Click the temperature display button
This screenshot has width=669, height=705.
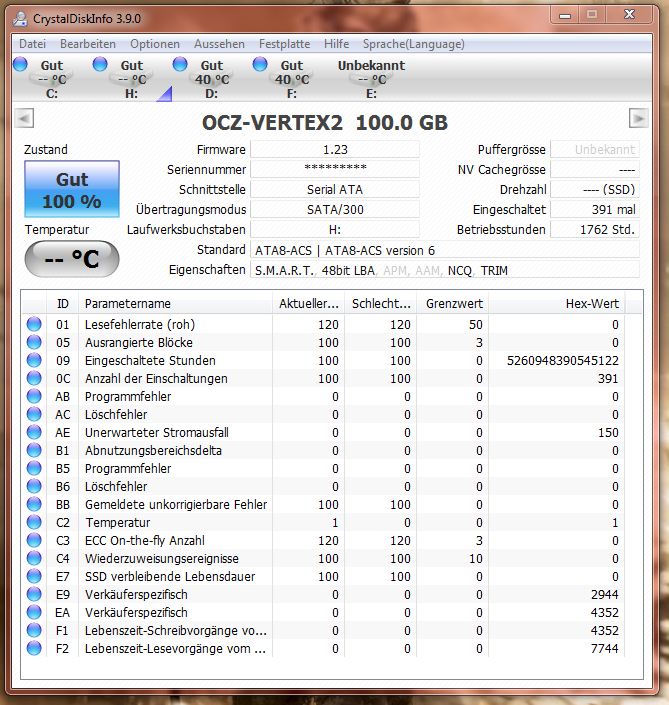72,259
